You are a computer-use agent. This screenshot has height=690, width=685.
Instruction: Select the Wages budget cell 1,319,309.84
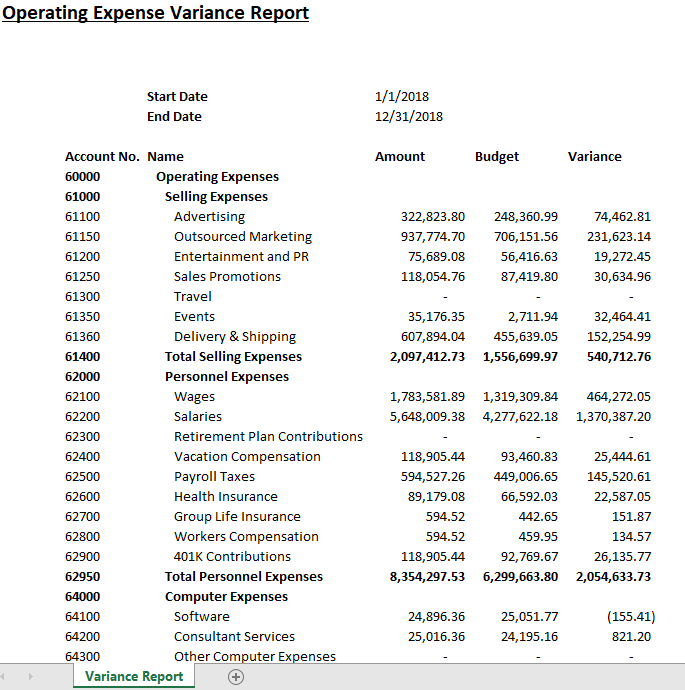pos(520,396)
